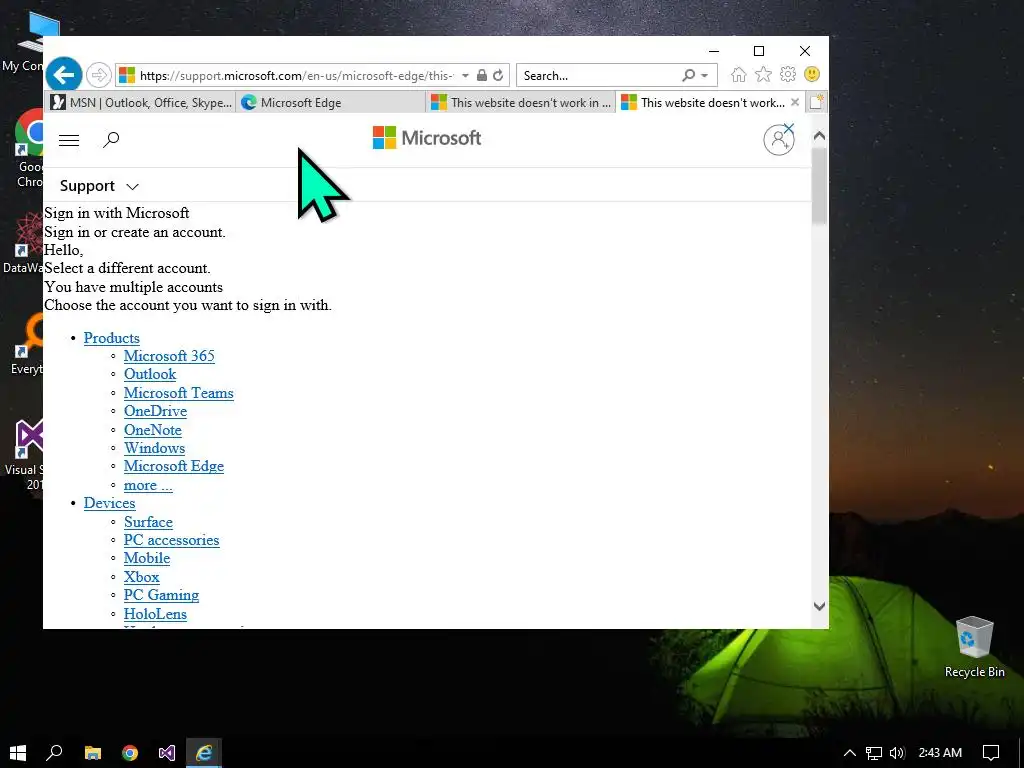
Task: Open the PC accessories link
Action: pos(172,540)
